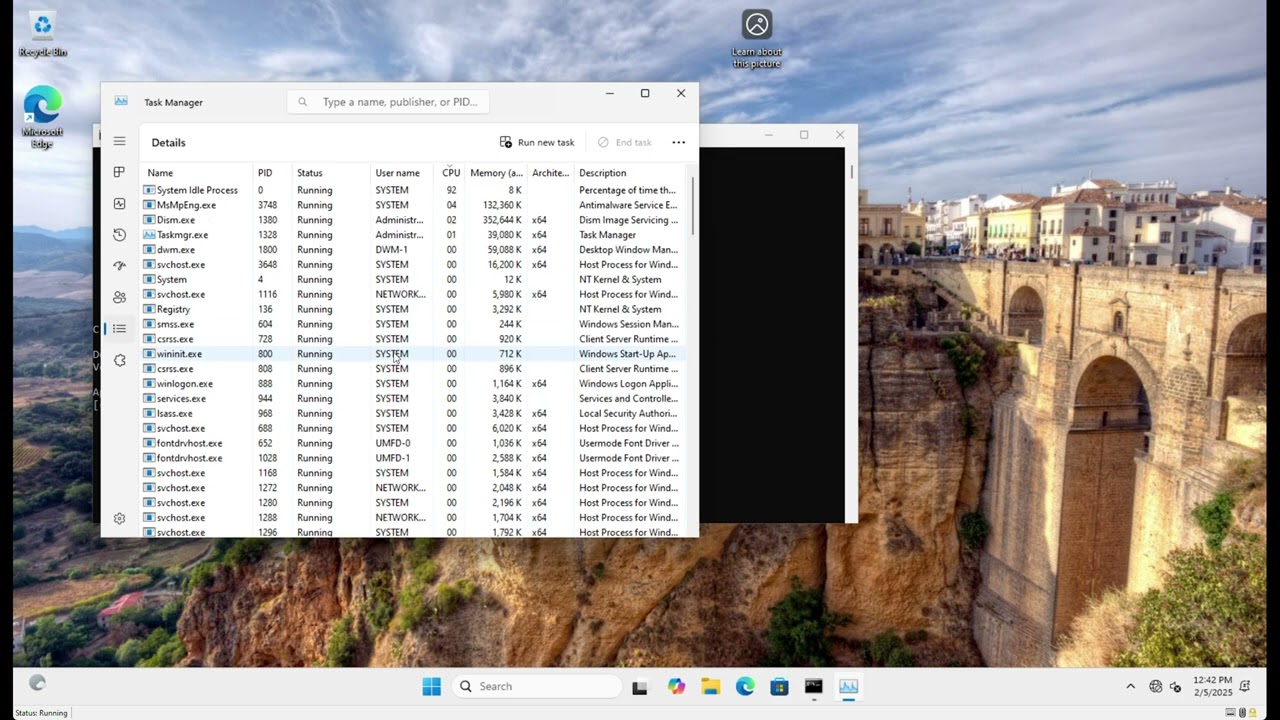Click the muted volume tray icon
The width and height of the screenshot is (1280, 720).
point(1174,686)
